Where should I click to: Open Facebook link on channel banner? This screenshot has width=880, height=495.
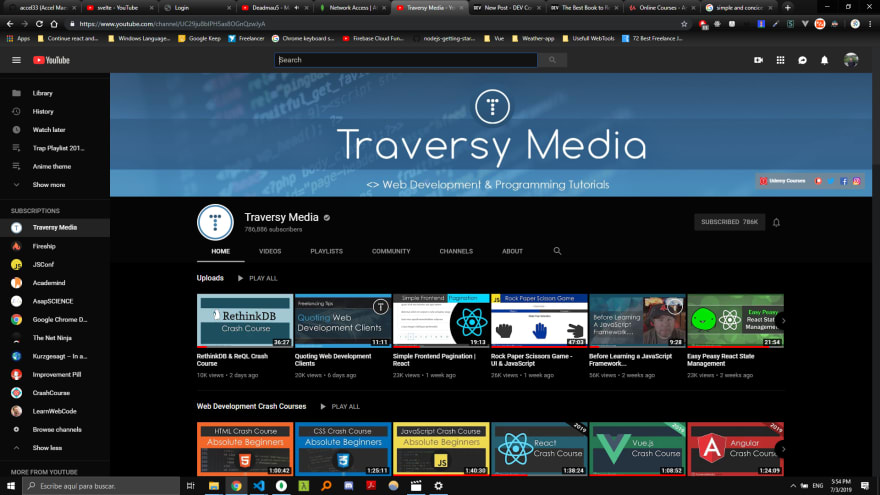(x=844, y=181)
